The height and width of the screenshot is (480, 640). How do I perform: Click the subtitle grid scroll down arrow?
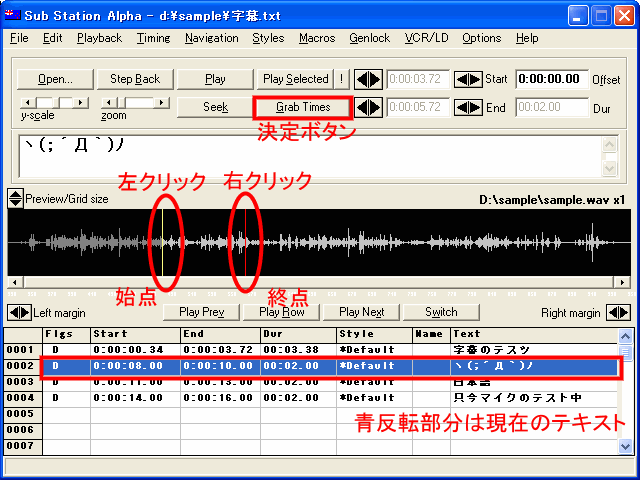[626, 447]
